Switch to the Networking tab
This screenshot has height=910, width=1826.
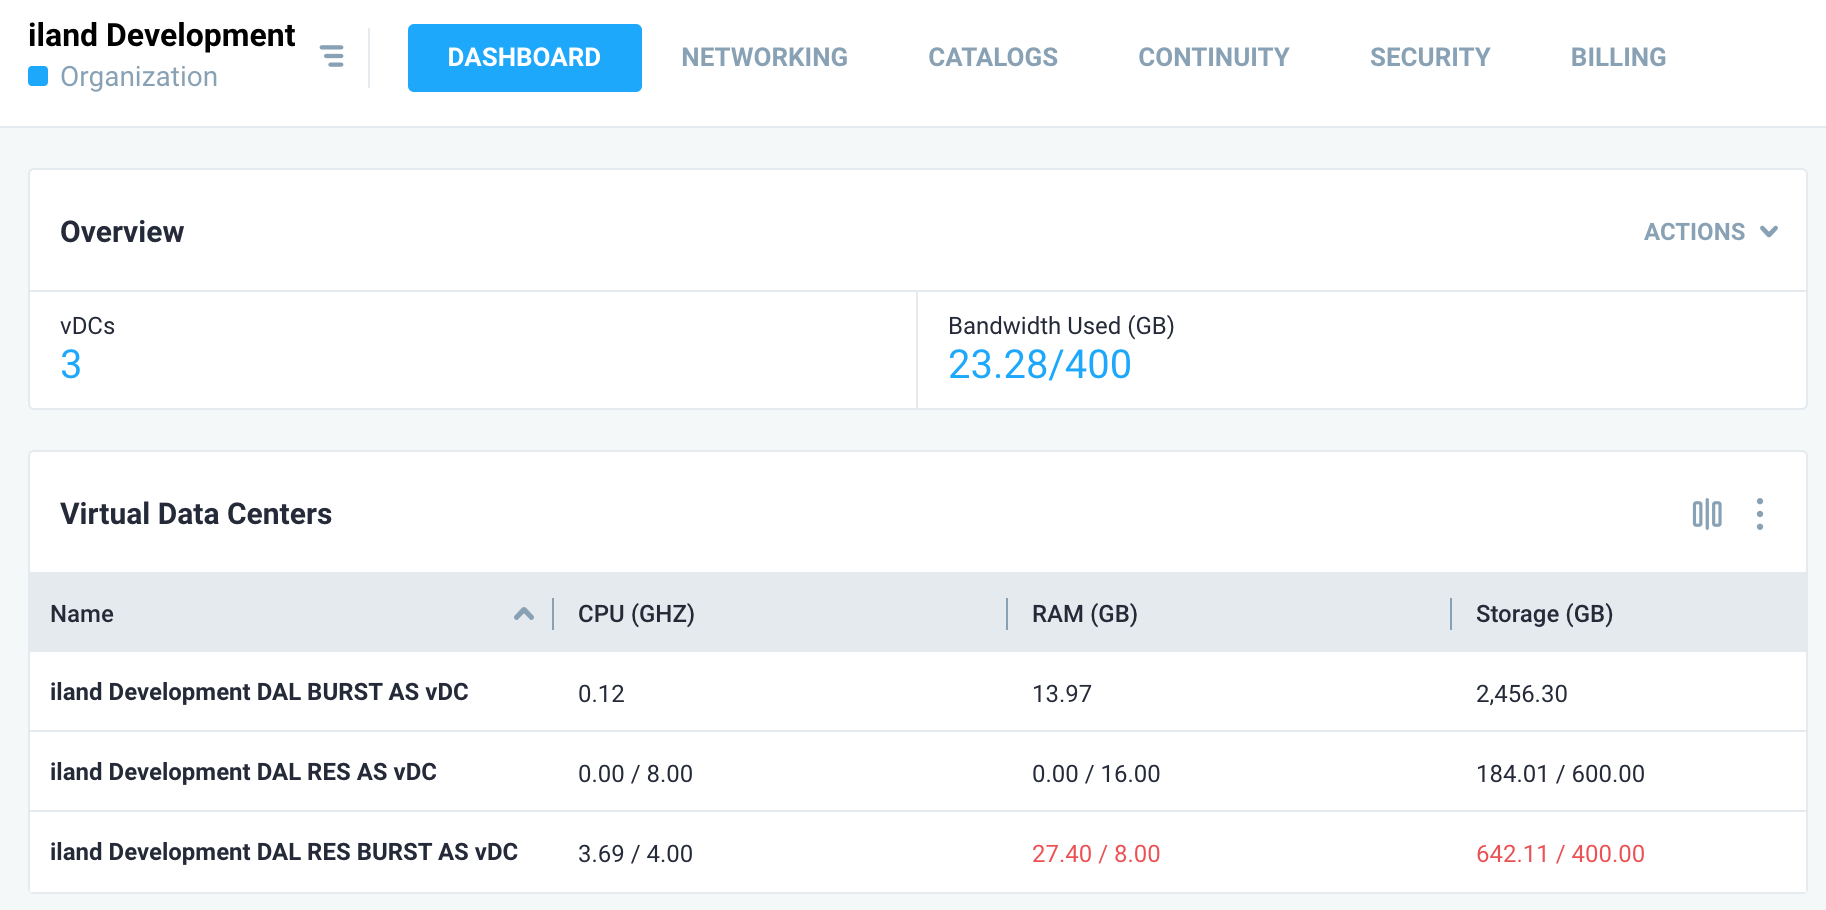pos(764,58)
